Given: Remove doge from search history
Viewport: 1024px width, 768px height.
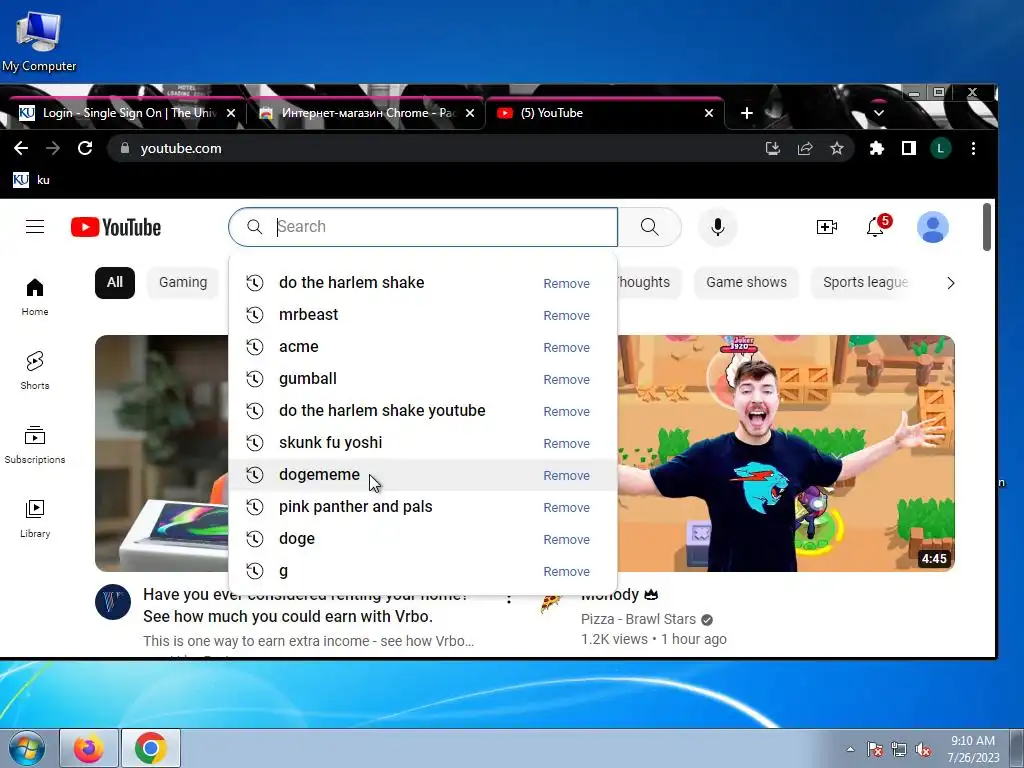Looking at the screenshot, I should 566,539.
